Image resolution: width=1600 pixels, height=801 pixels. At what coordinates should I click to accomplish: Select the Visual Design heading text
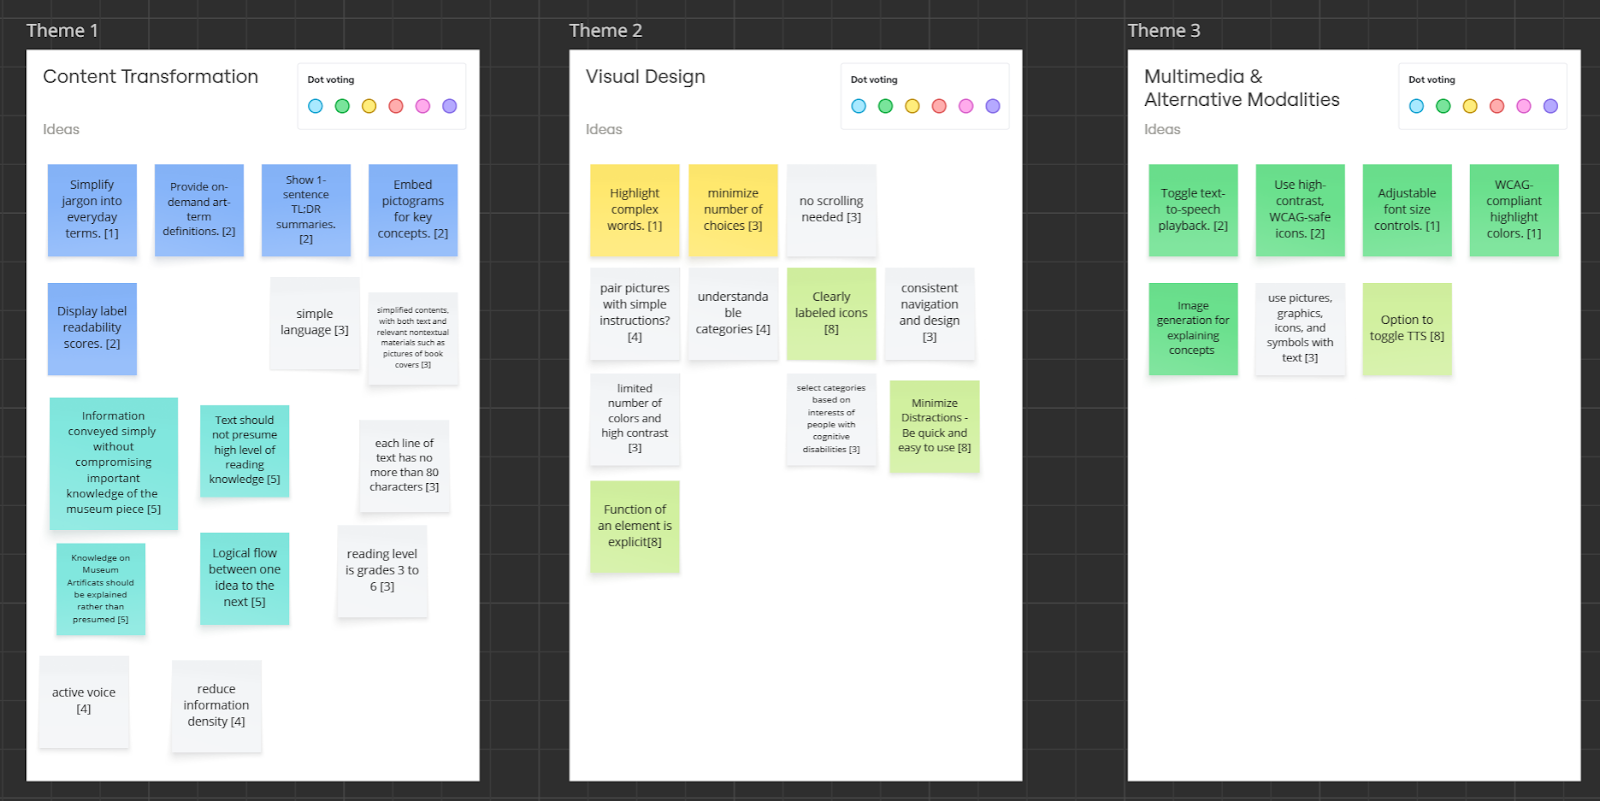645,77
